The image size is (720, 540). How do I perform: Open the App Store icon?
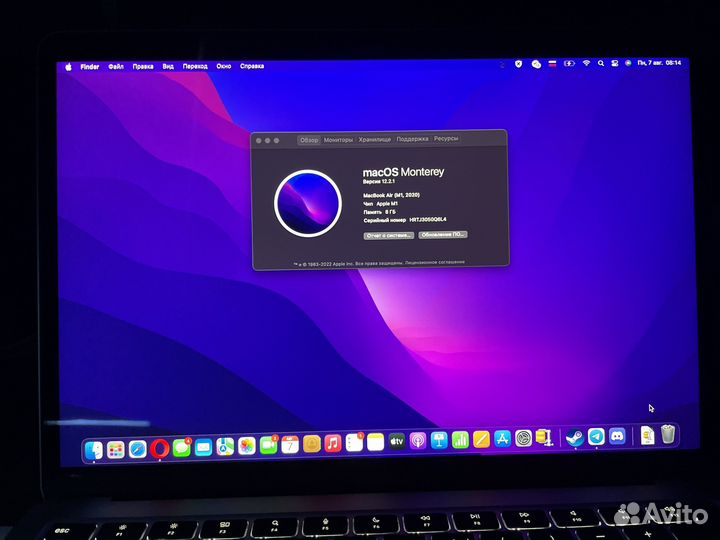pyautogui.click(x=502, y=439)
